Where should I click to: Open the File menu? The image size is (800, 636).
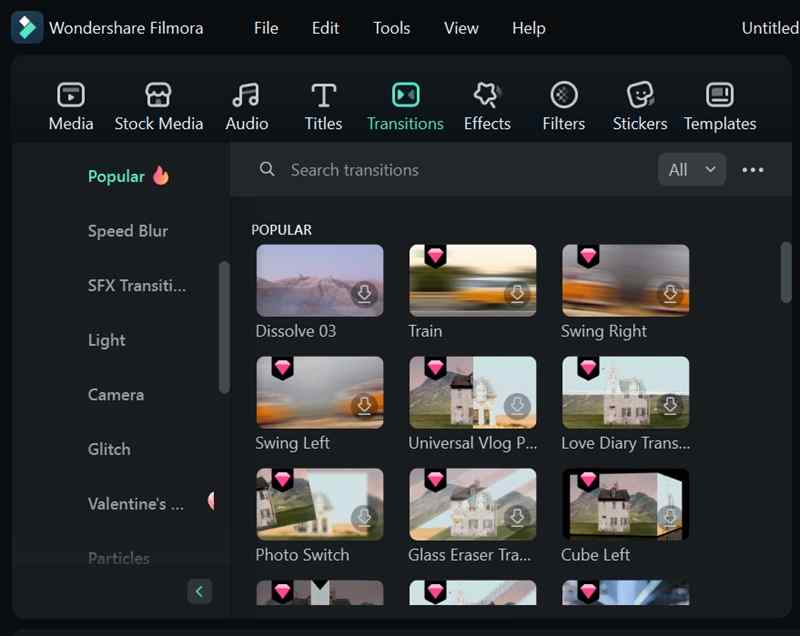tap(266, 28)
